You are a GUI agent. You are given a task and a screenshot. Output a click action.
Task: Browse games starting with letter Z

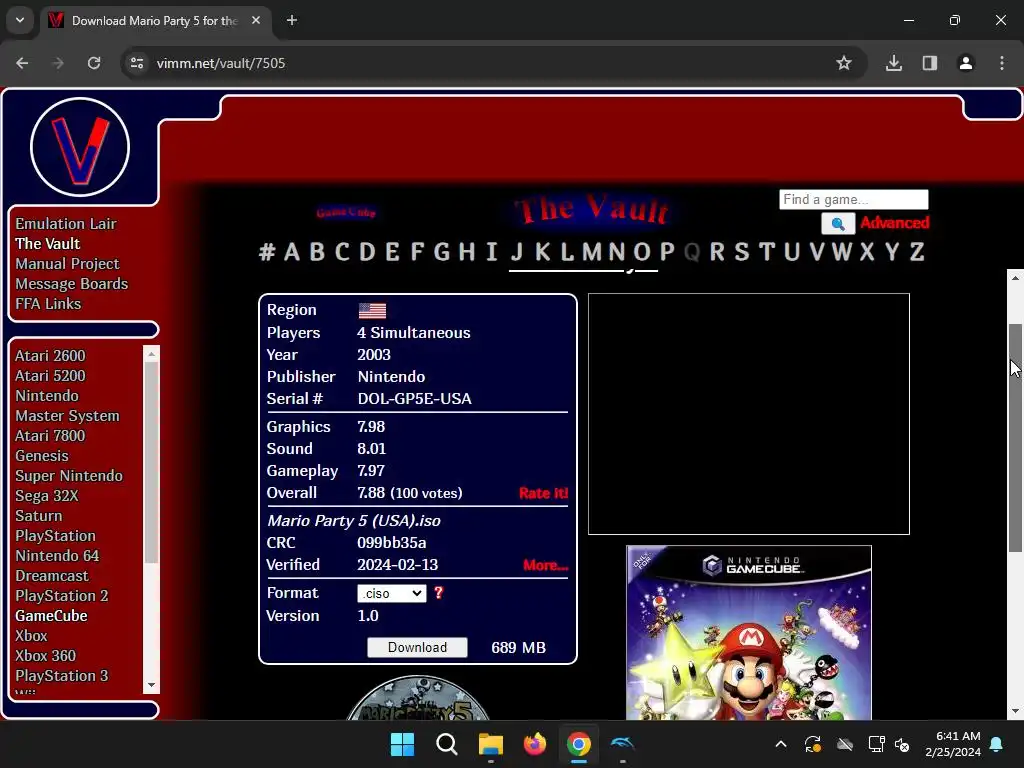917,251
